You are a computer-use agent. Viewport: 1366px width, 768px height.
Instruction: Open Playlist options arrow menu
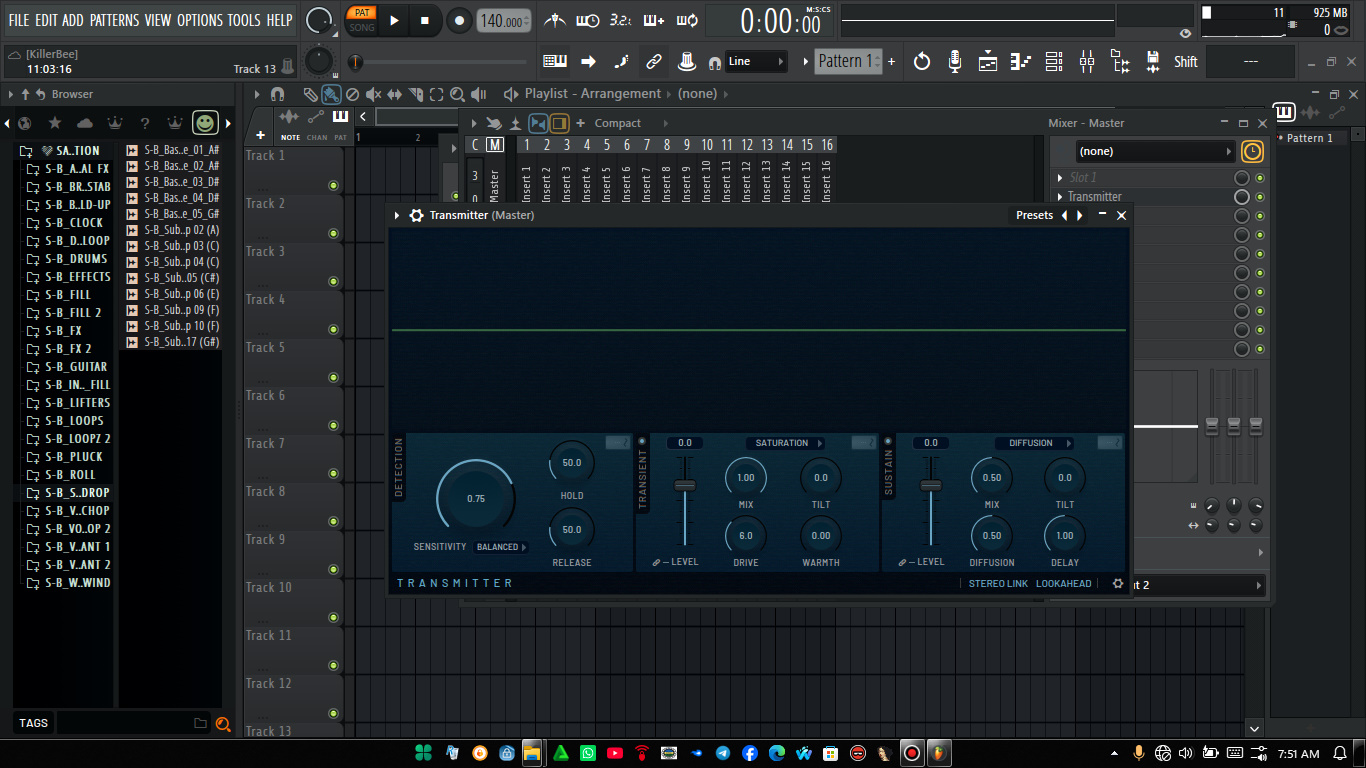257,94
